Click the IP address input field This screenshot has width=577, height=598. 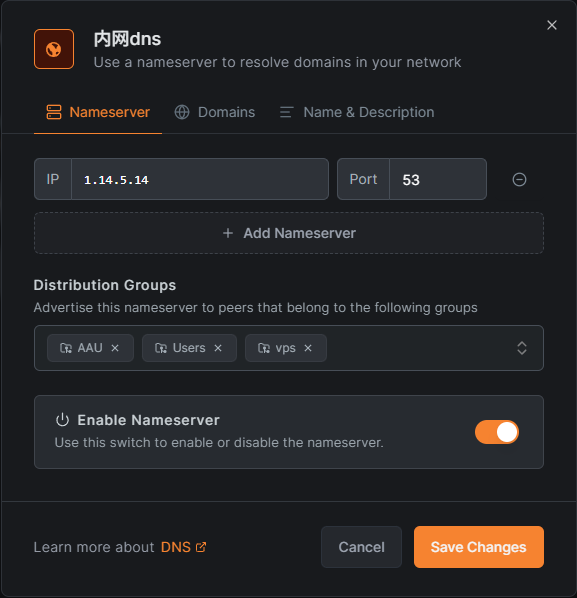coord(200,179)
